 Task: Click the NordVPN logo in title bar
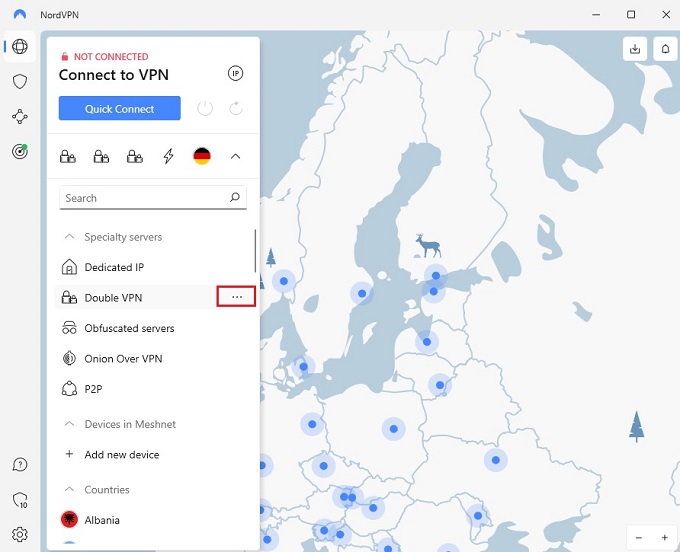20,14
